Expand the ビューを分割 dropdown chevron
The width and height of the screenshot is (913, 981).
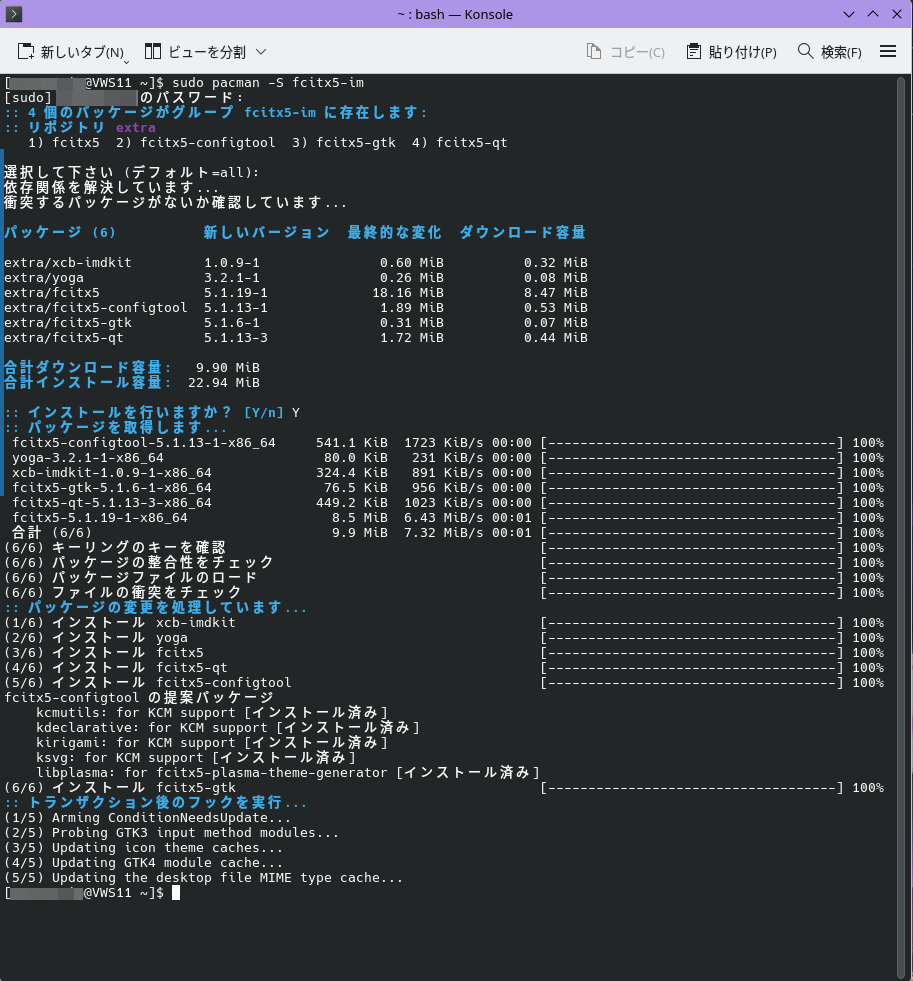click(x=261, y=52)
